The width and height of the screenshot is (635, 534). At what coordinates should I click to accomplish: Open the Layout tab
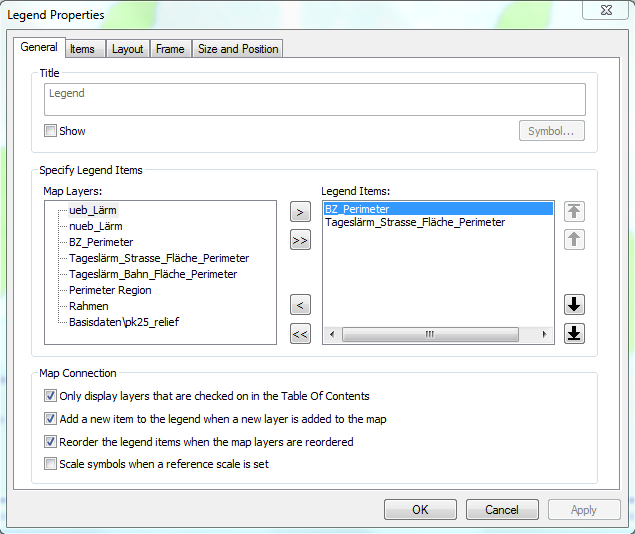[x=127, y=49]
